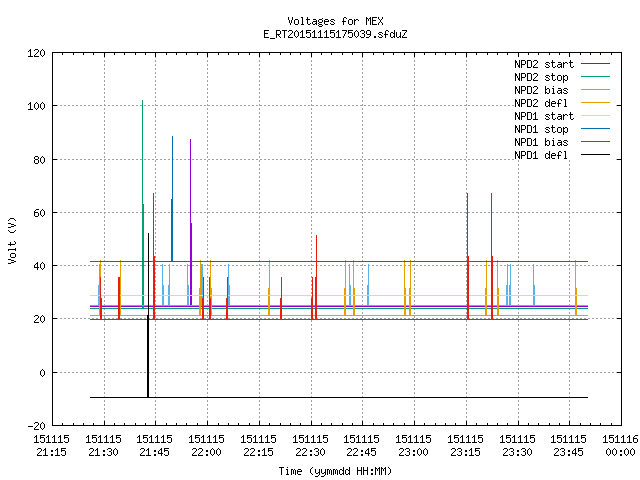The width and height of the screenshot is (640, 480).
Task: Select the 'NPD1 bias' legend label
Action: click(541, 142)
